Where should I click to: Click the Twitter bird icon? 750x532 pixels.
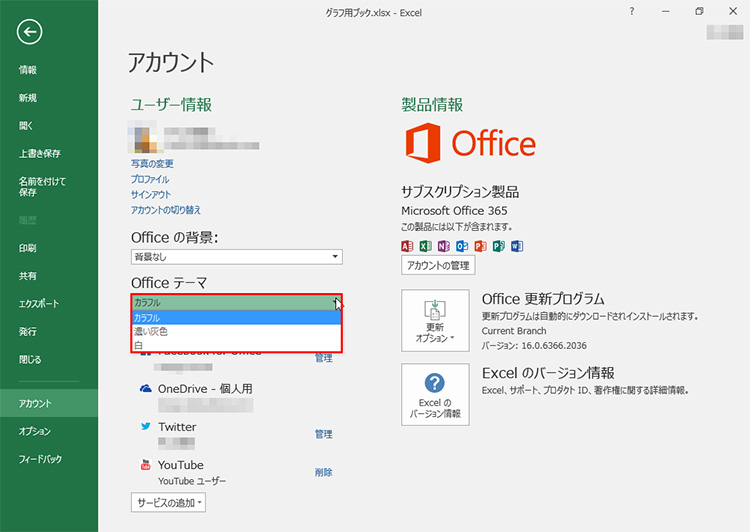click(144, 426)
